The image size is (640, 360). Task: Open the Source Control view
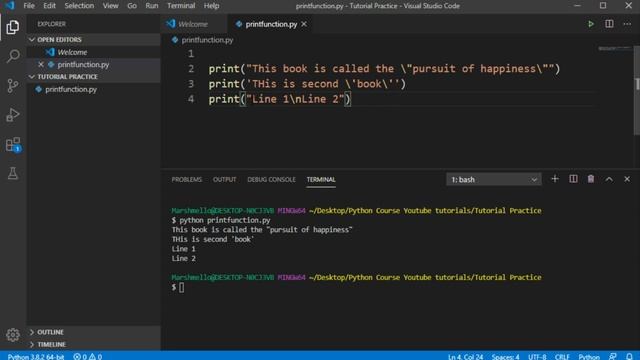(x=13, y=85)
